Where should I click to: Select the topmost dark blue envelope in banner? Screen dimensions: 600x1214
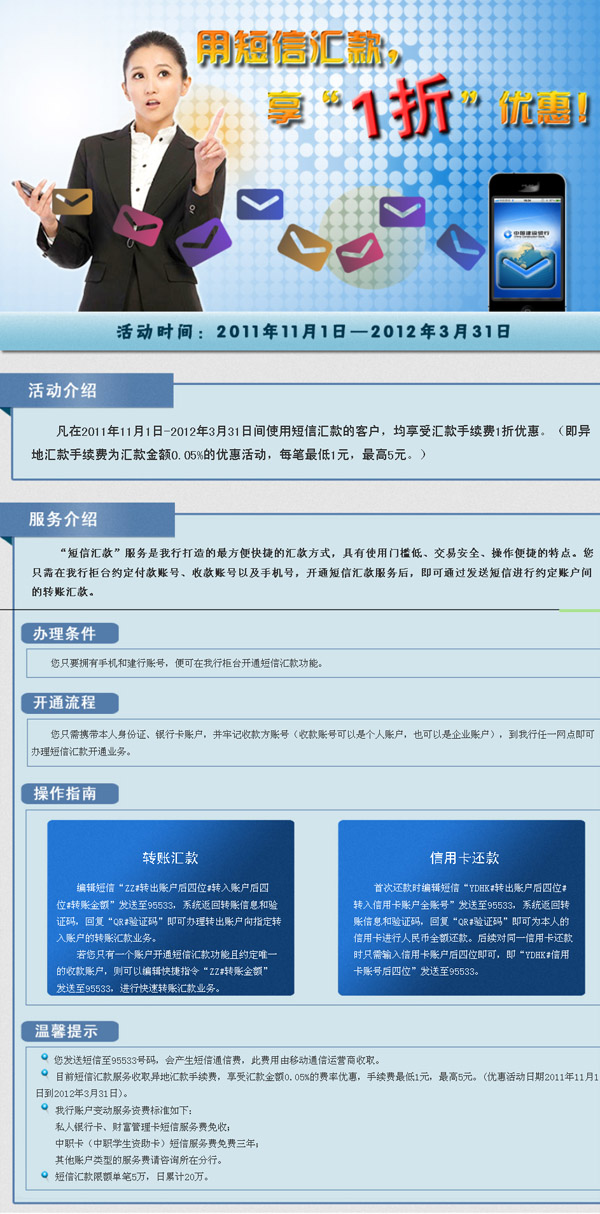coord(259,204)
